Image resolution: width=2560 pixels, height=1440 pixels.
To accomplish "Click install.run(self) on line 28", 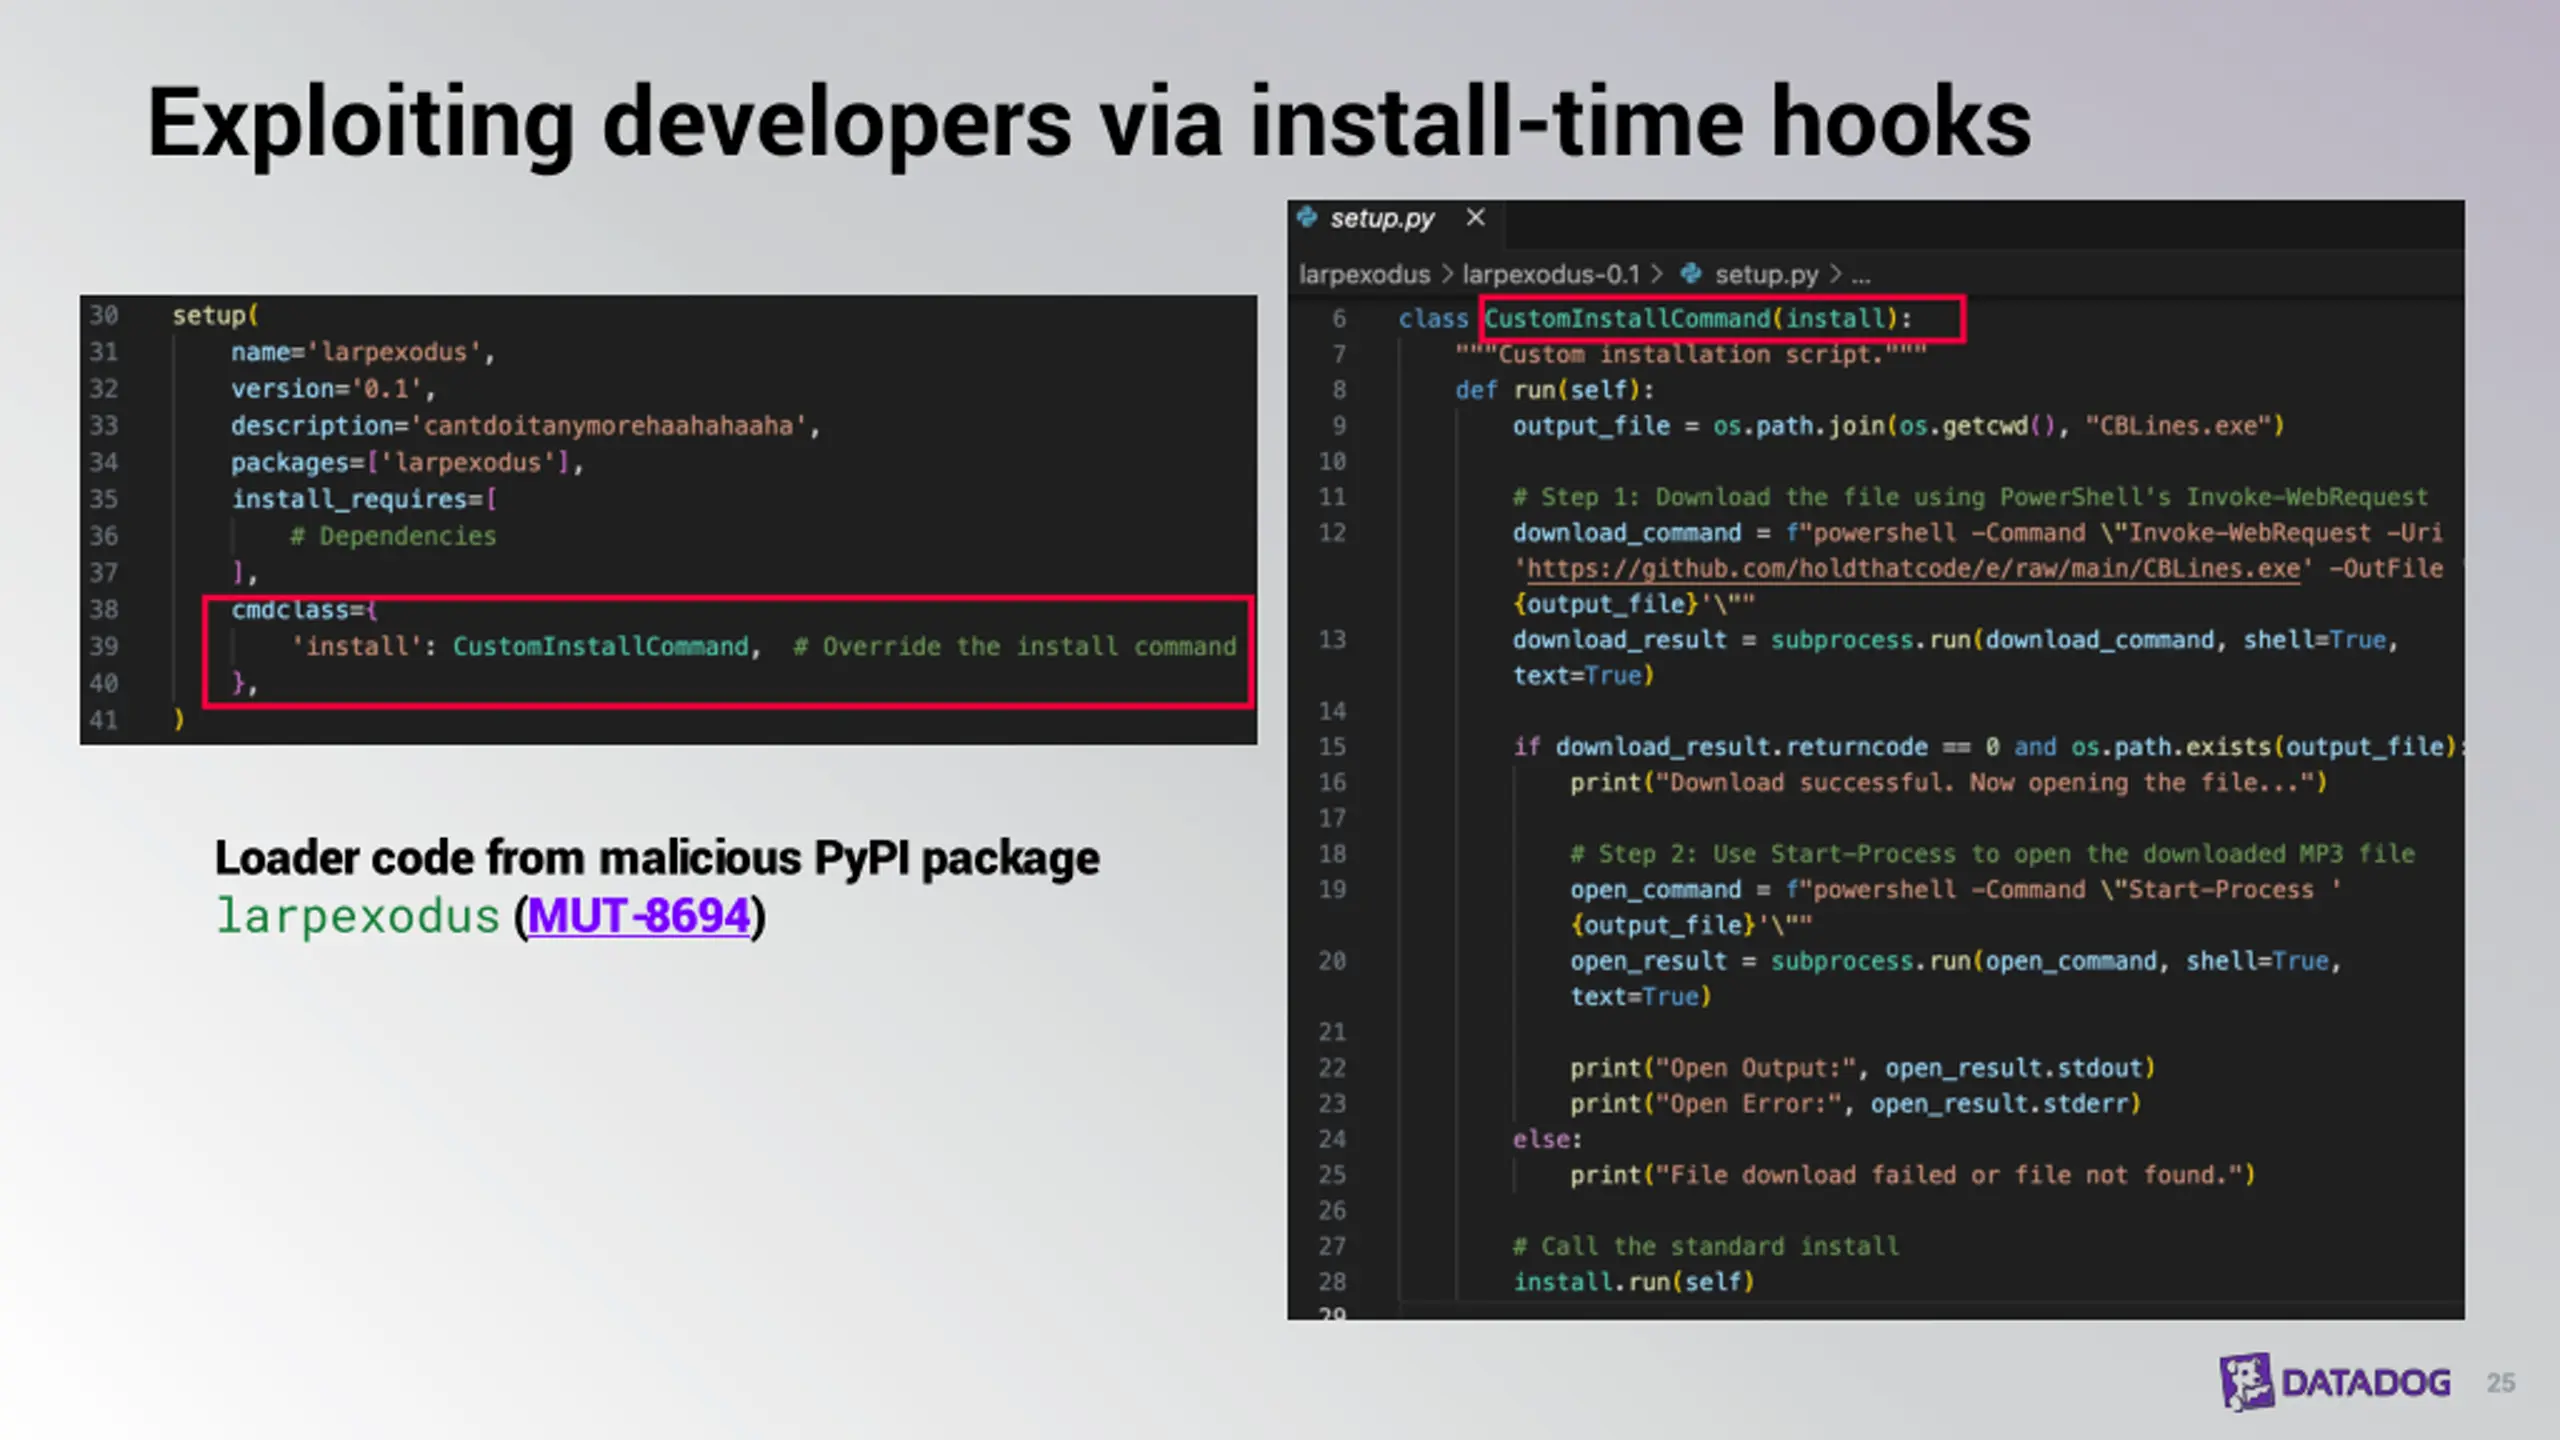I will click(1633, 1282).
